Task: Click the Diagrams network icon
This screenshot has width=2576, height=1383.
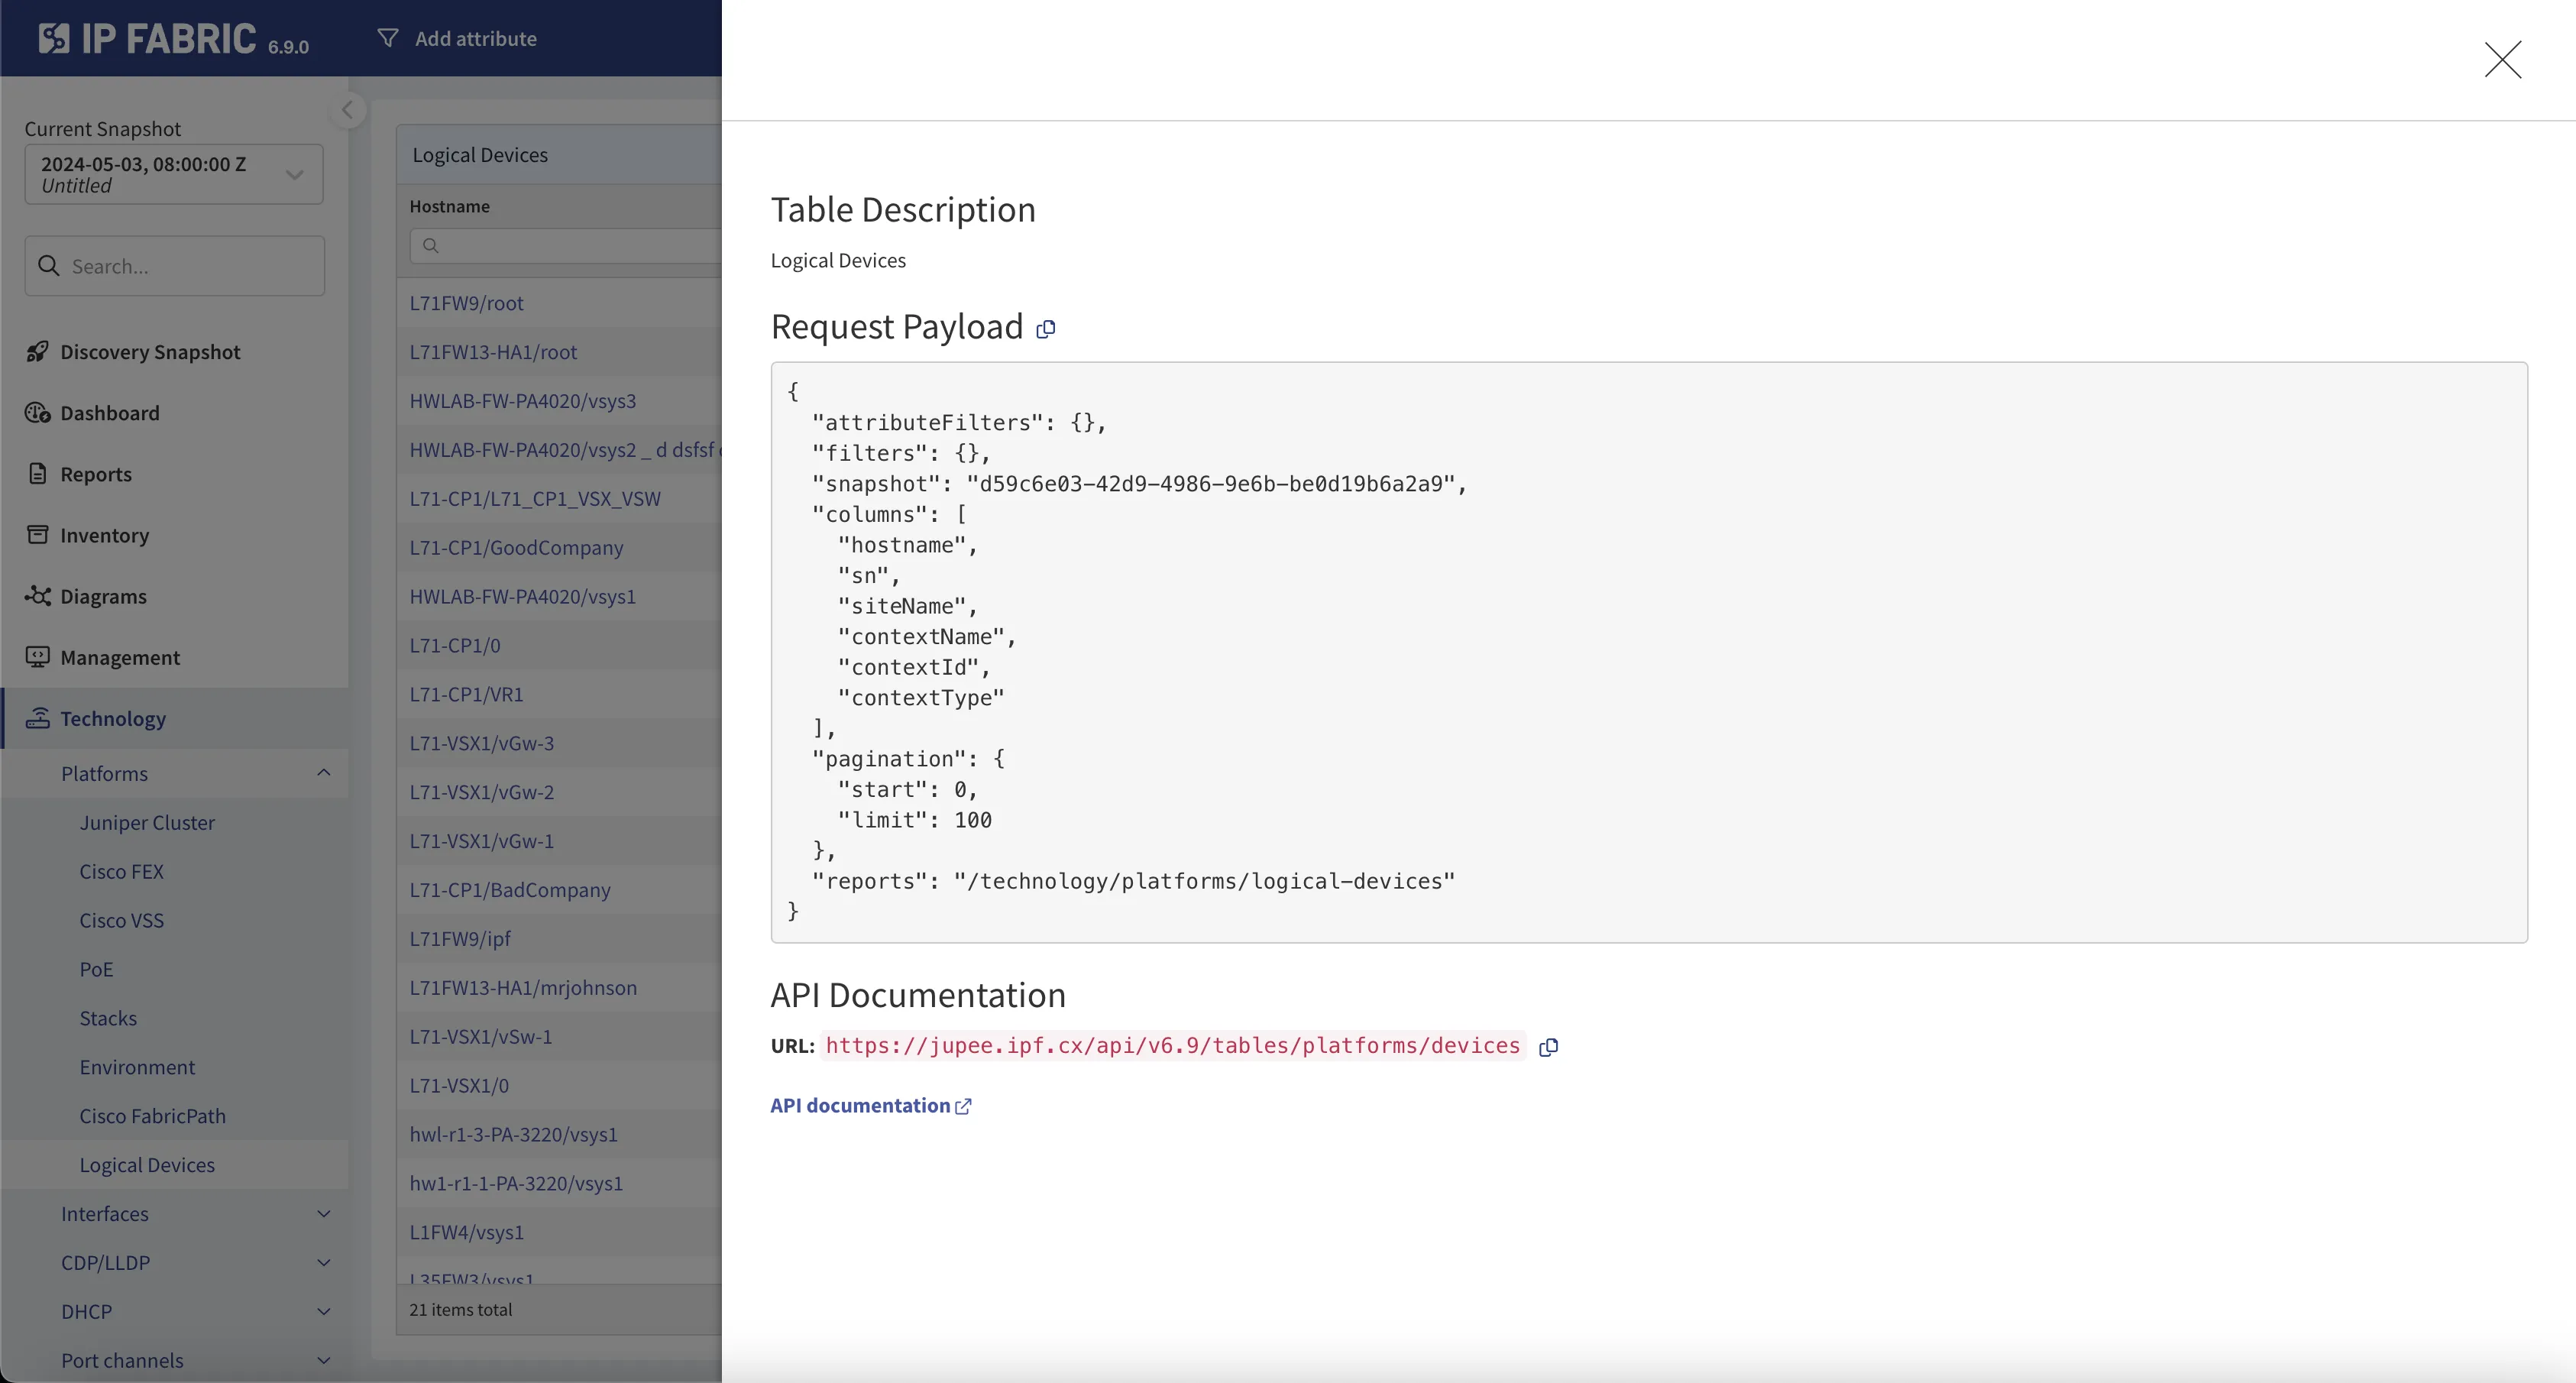Action: [x=38, y=596]
